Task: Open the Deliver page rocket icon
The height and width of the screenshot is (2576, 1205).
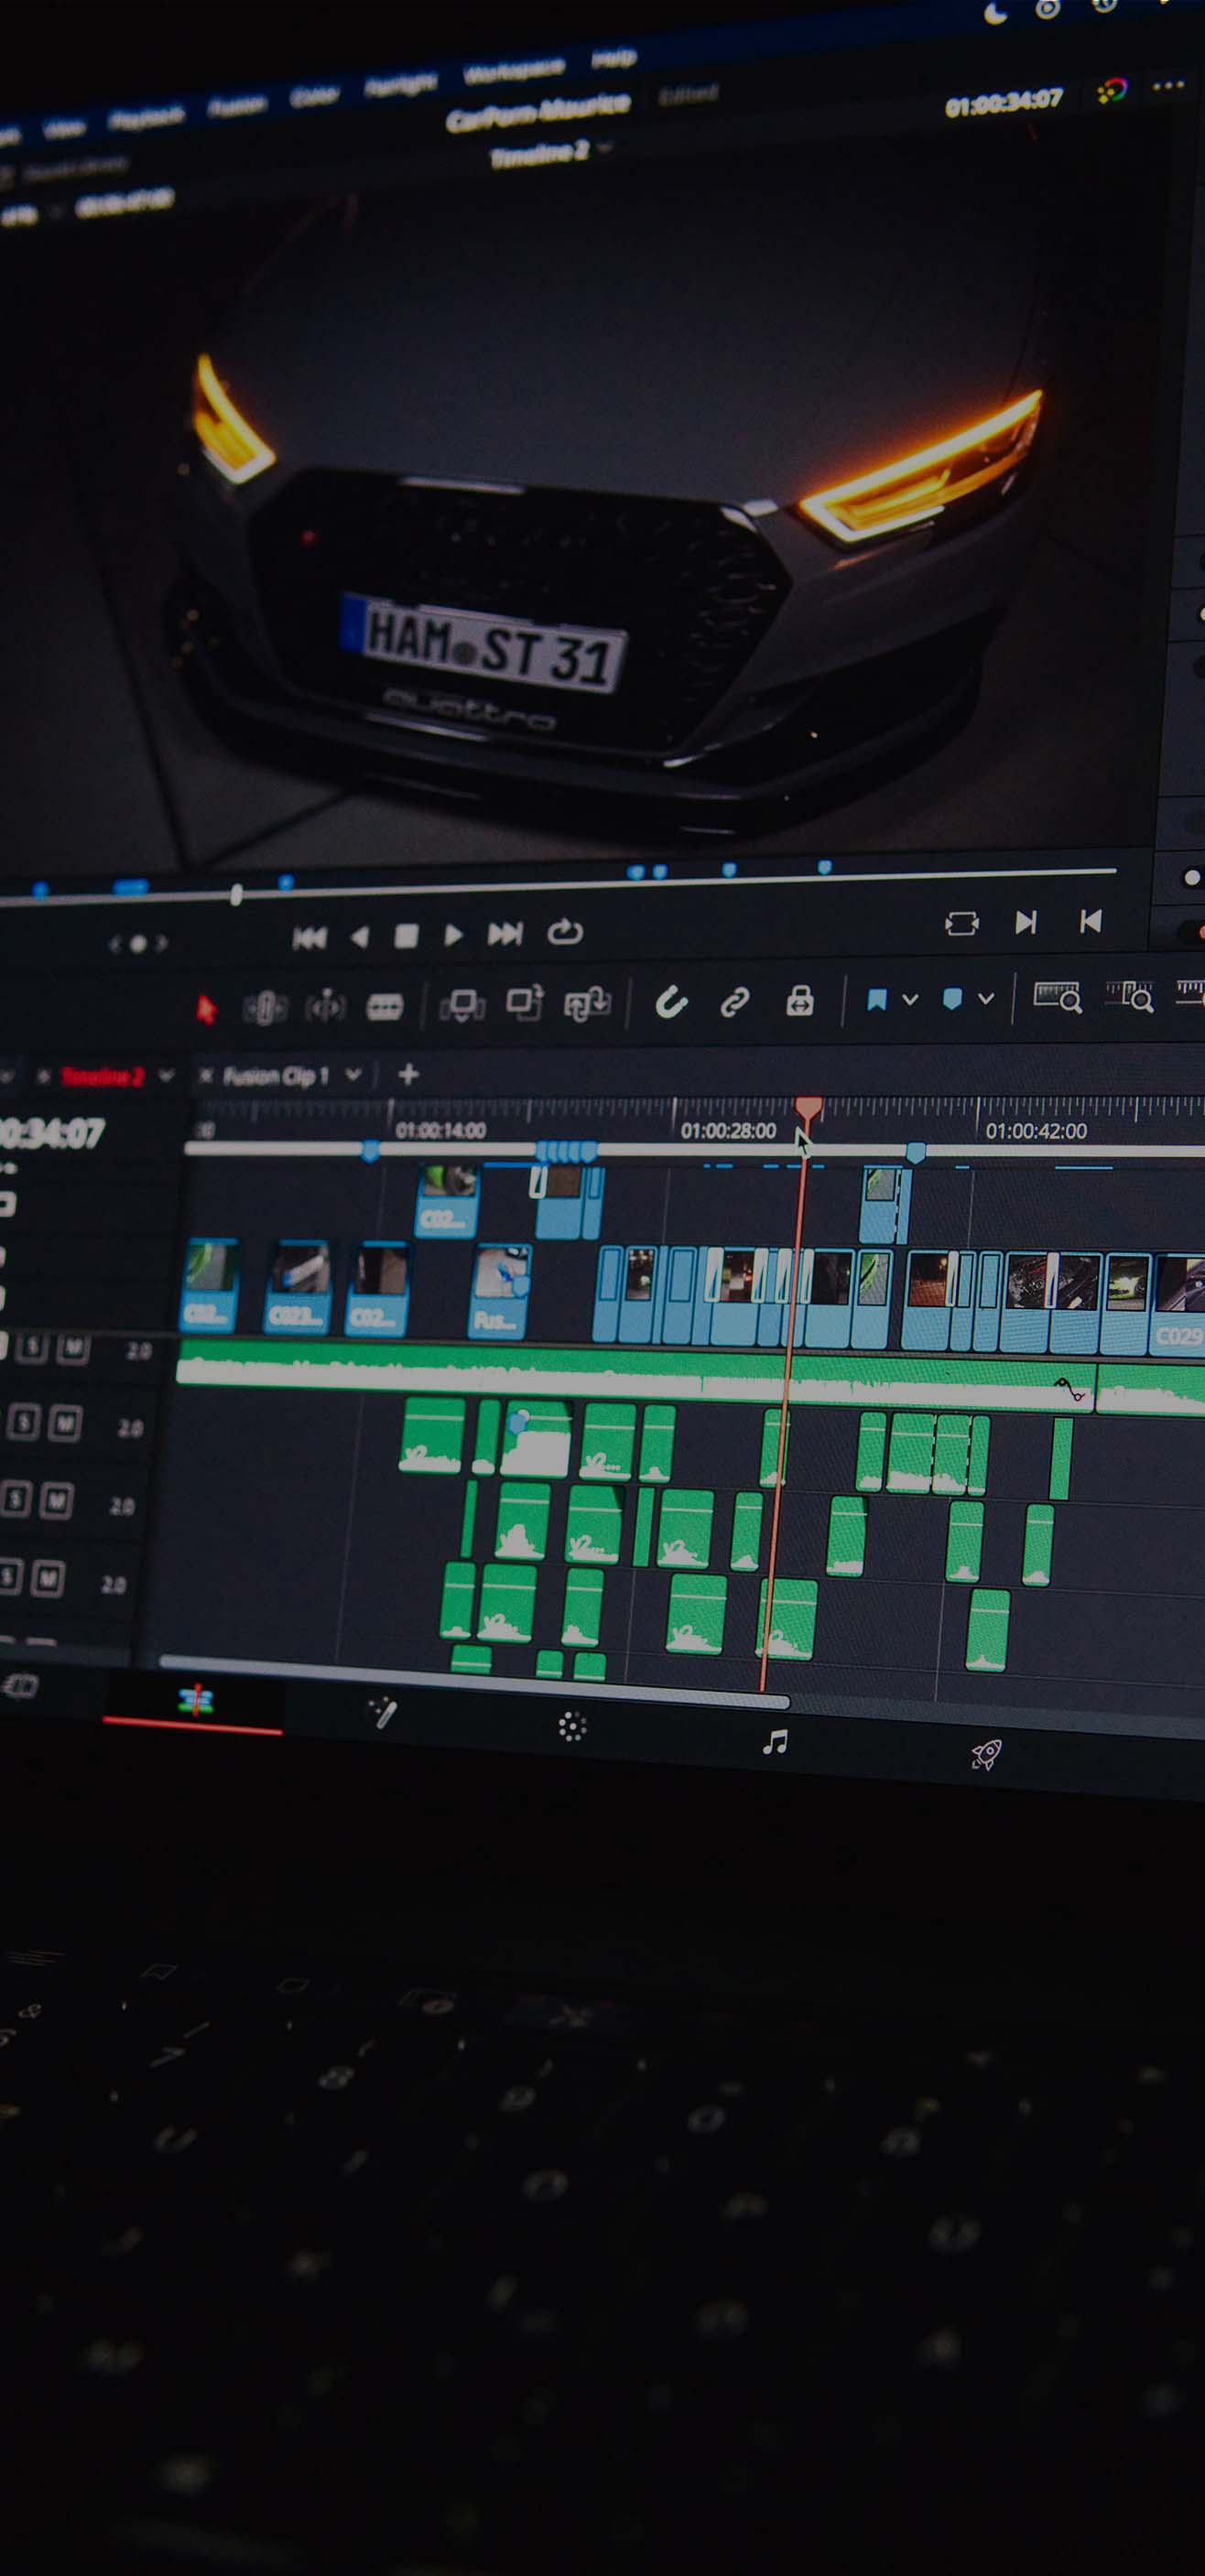Action: (x=986, y=1754)
